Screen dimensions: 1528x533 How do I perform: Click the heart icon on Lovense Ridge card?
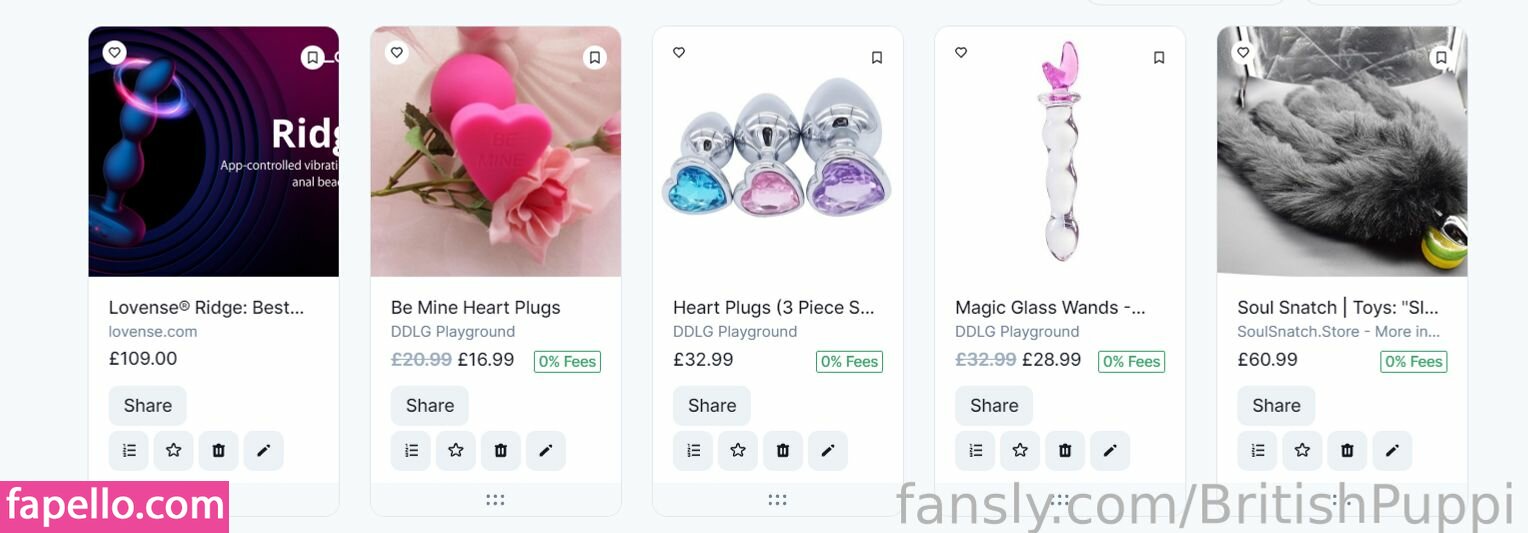pos(114,52)
